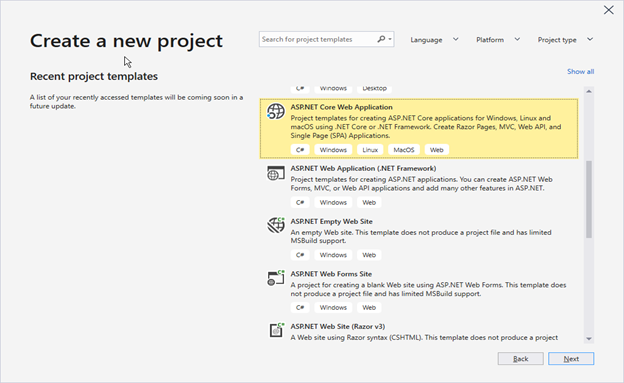Click the template list scrollbar thumb
This screenshot has height=383, width=624.
coord(589,199)
